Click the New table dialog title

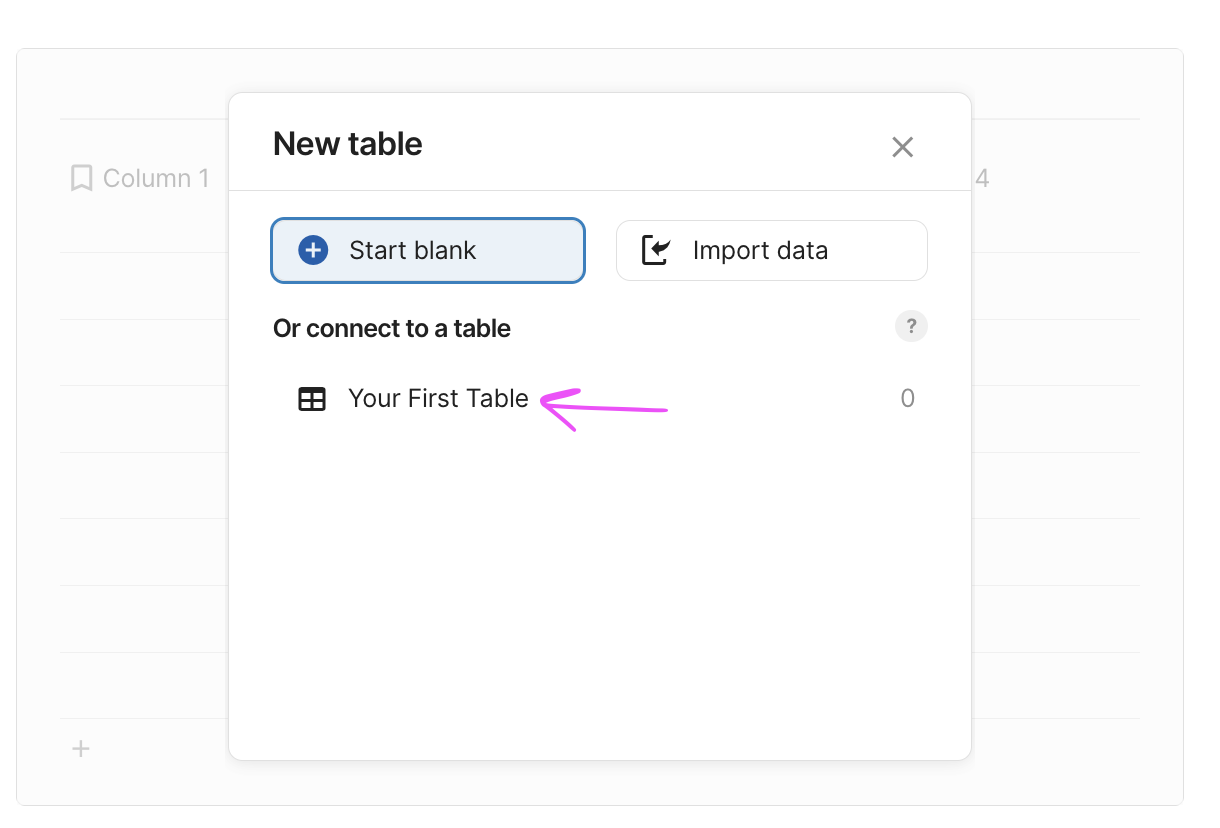pyautogui.click(x=348, y=144)
